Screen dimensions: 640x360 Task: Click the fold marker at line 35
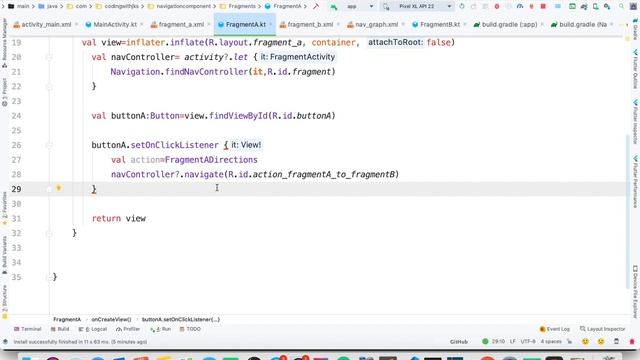49,278
